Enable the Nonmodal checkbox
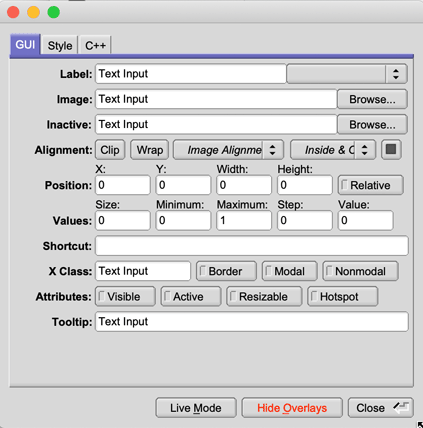The image size is (423, 428). (360, 271)
